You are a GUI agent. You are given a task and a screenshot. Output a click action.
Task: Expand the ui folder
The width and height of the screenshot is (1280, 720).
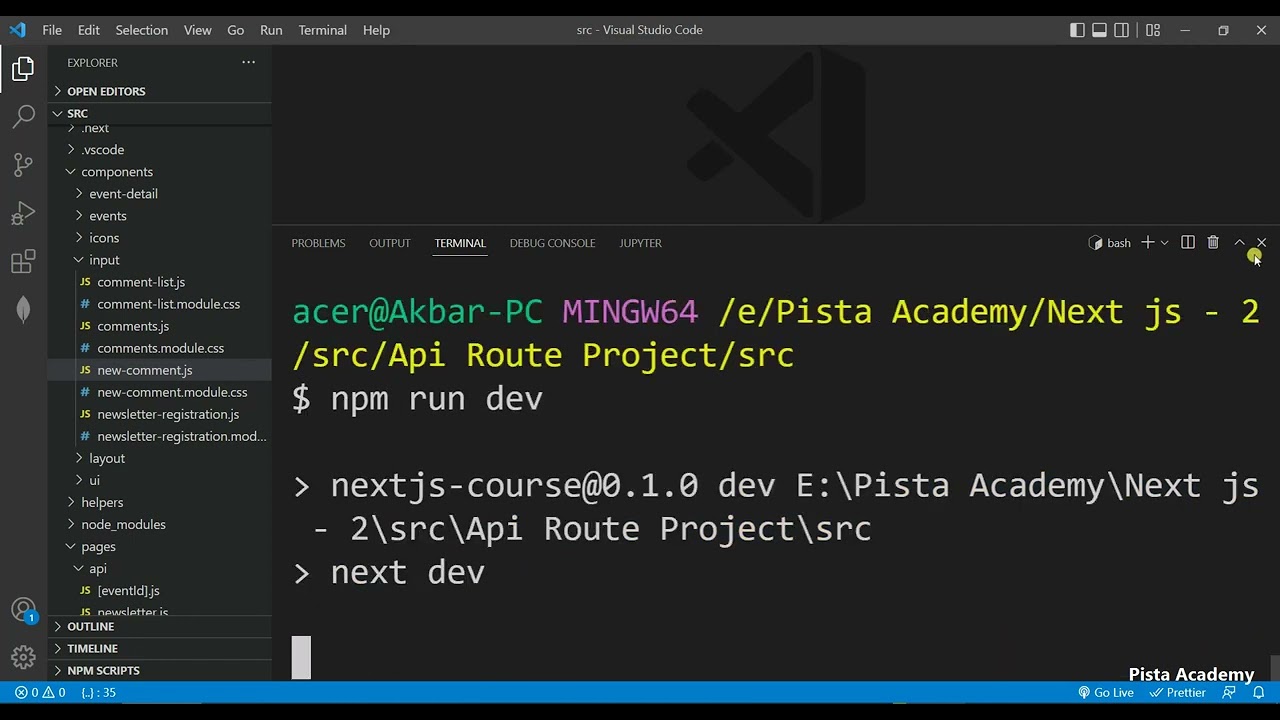pyautogui.click(x=160, y=480)
